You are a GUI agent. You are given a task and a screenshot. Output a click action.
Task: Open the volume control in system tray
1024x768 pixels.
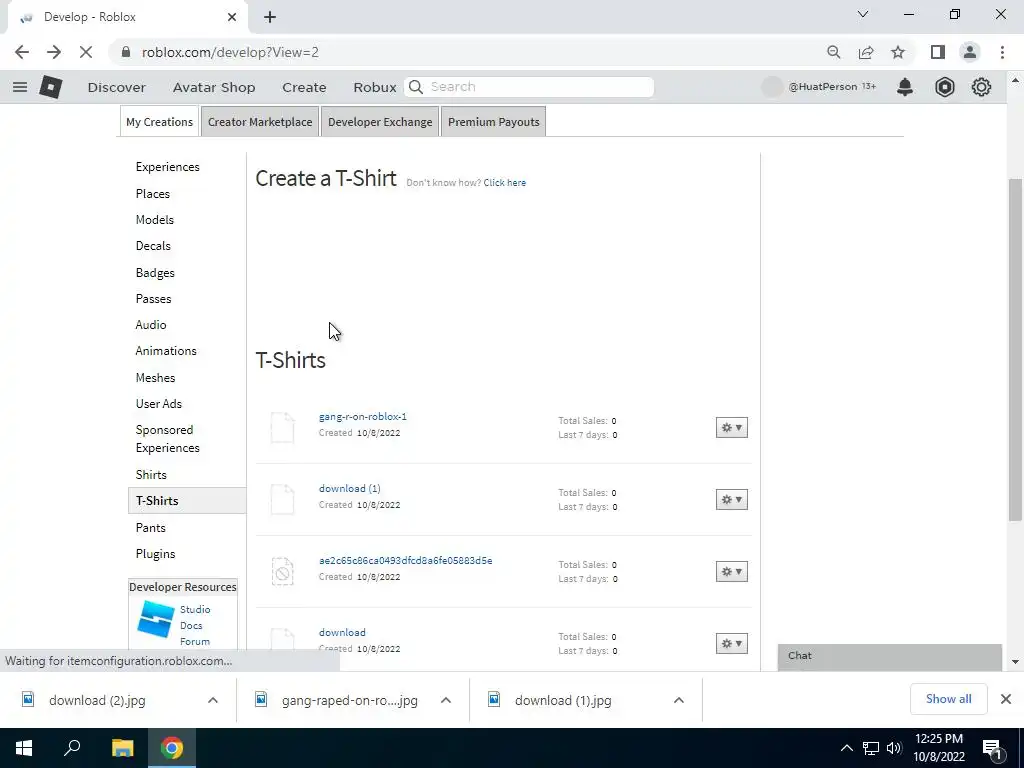click(x=894, y=748)
